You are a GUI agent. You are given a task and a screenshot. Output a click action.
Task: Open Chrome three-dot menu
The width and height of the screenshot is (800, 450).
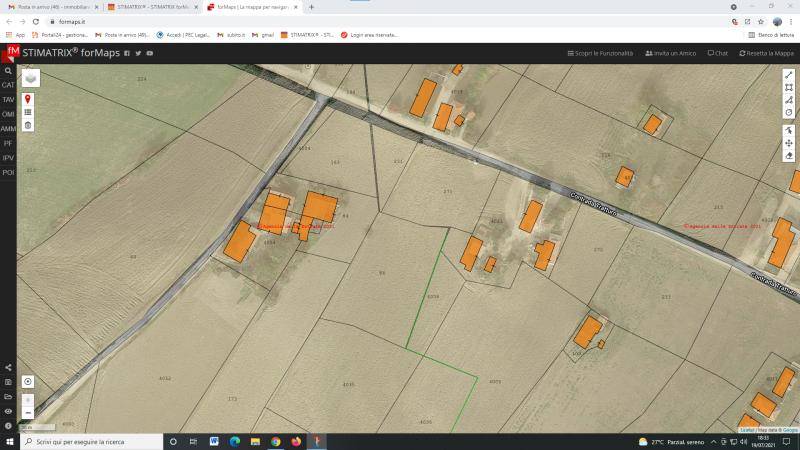click(791, 21)
